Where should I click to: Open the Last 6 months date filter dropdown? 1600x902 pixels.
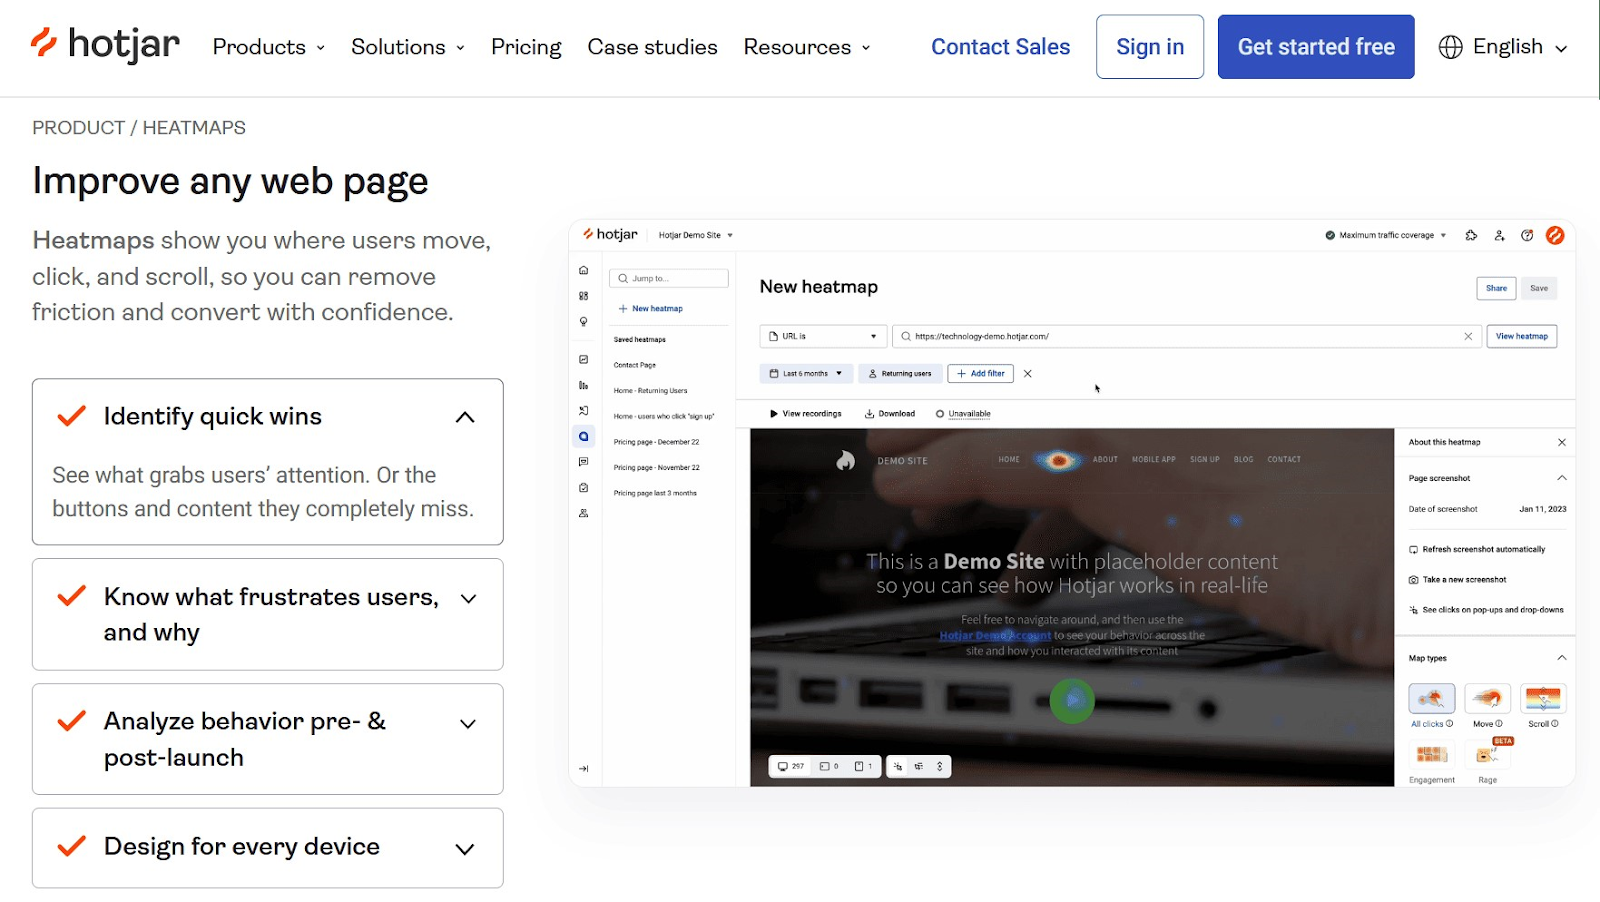click(x=804, y=373)
